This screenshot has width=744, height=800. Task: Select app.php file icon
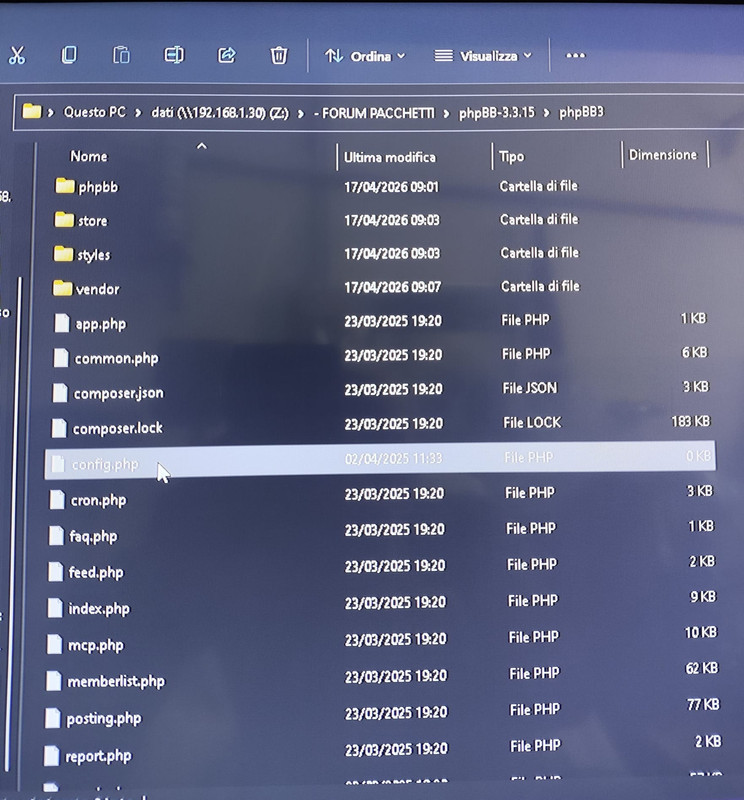tap(62, 323)
